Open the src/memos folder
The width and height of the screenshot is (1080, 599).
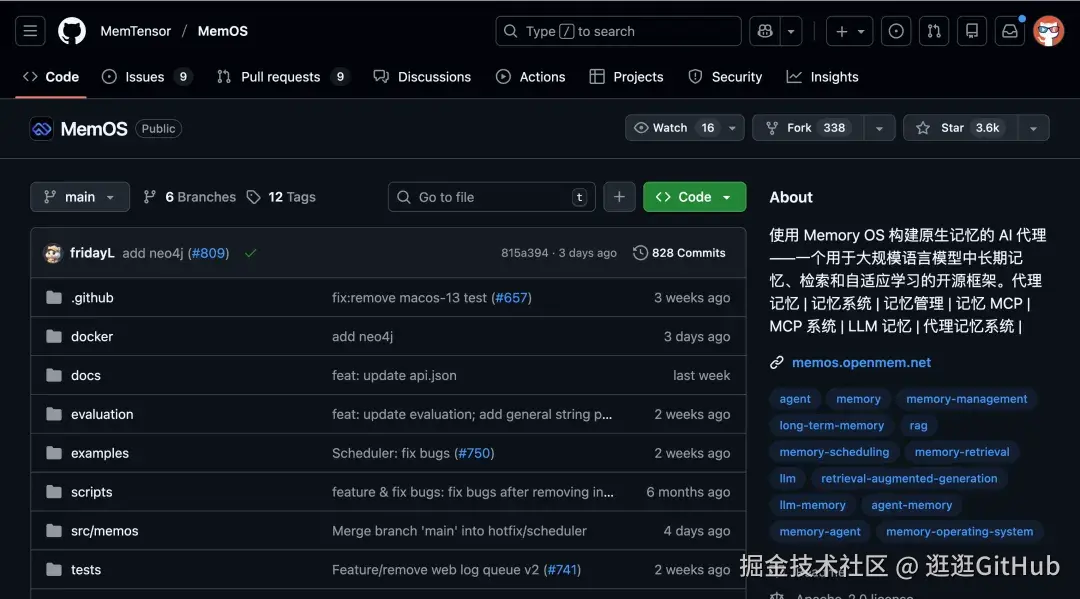click(x=105, y=531)
